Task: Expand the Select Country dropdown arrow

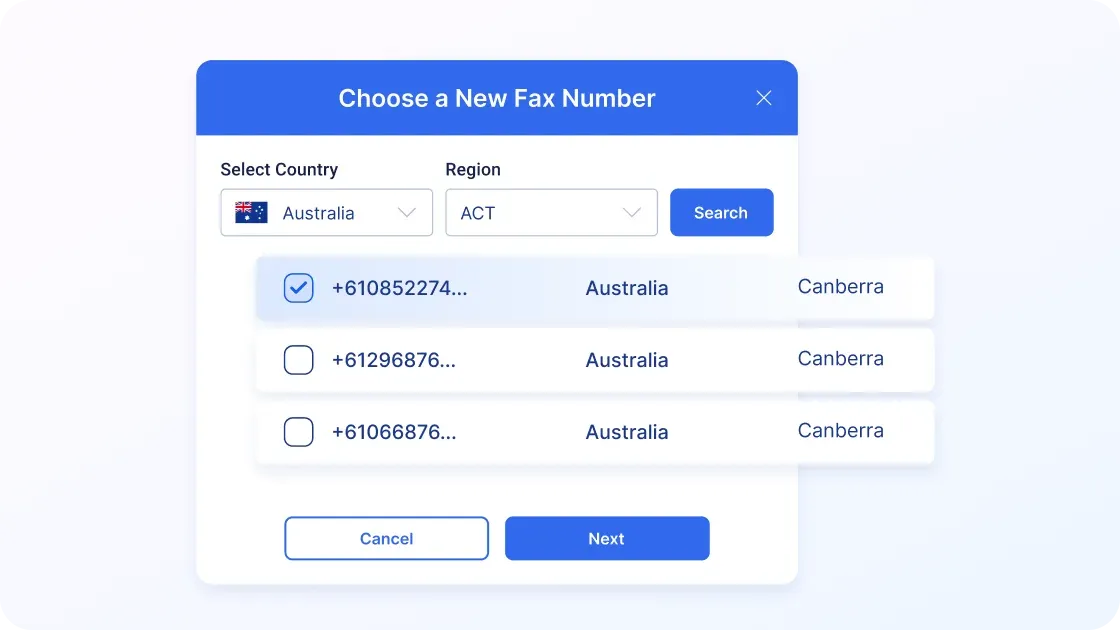Action: 406,212
